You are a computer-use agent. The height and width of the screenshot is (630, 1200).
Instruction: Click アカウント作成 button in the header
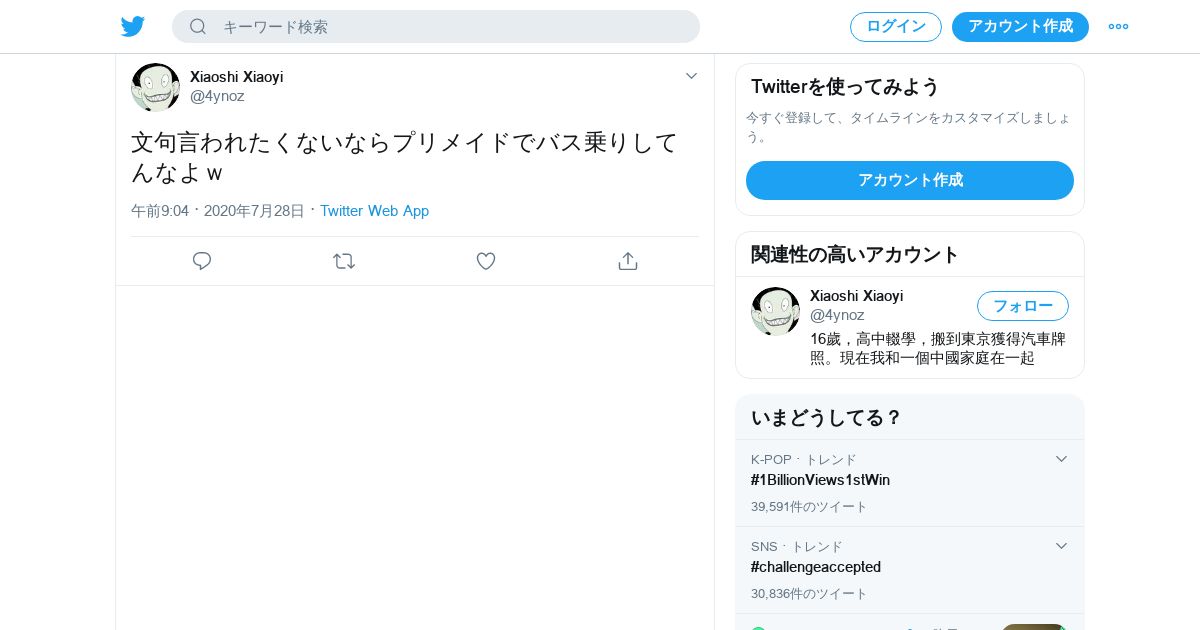tap(1020, 27)
